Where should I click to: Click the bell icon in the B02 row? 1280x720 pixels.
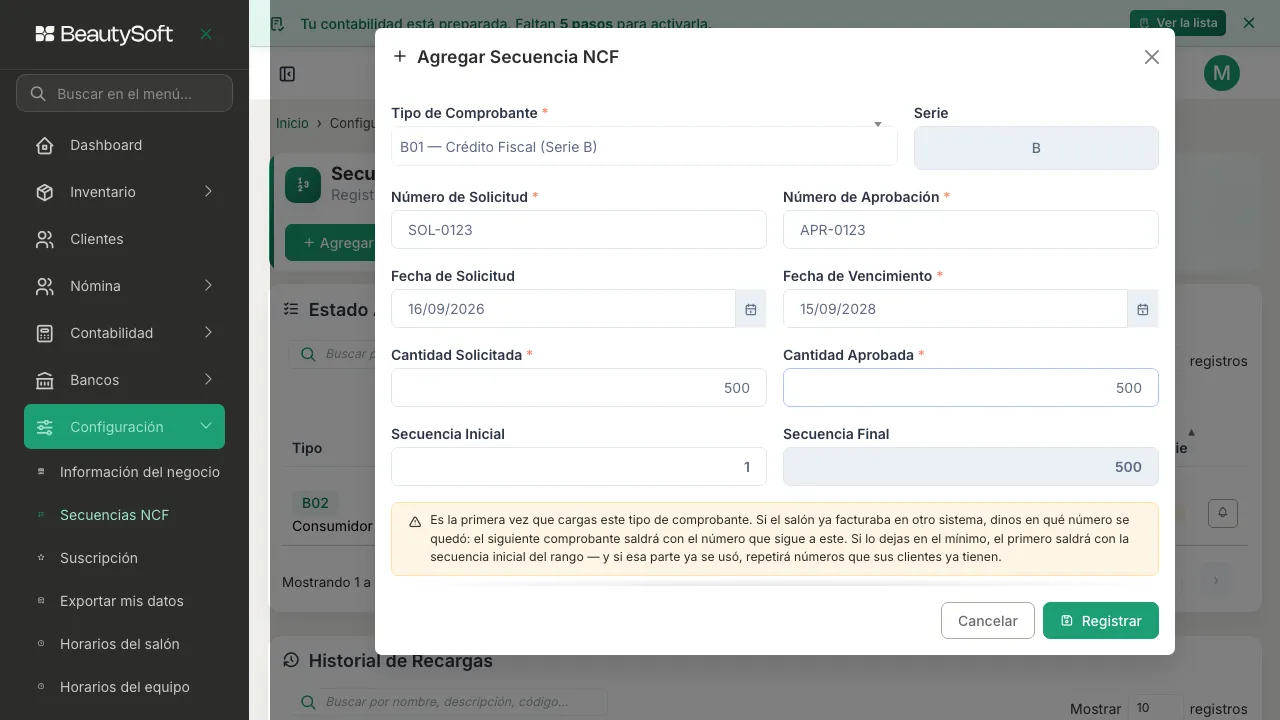pyautogui.click(x=1222, y=513)
